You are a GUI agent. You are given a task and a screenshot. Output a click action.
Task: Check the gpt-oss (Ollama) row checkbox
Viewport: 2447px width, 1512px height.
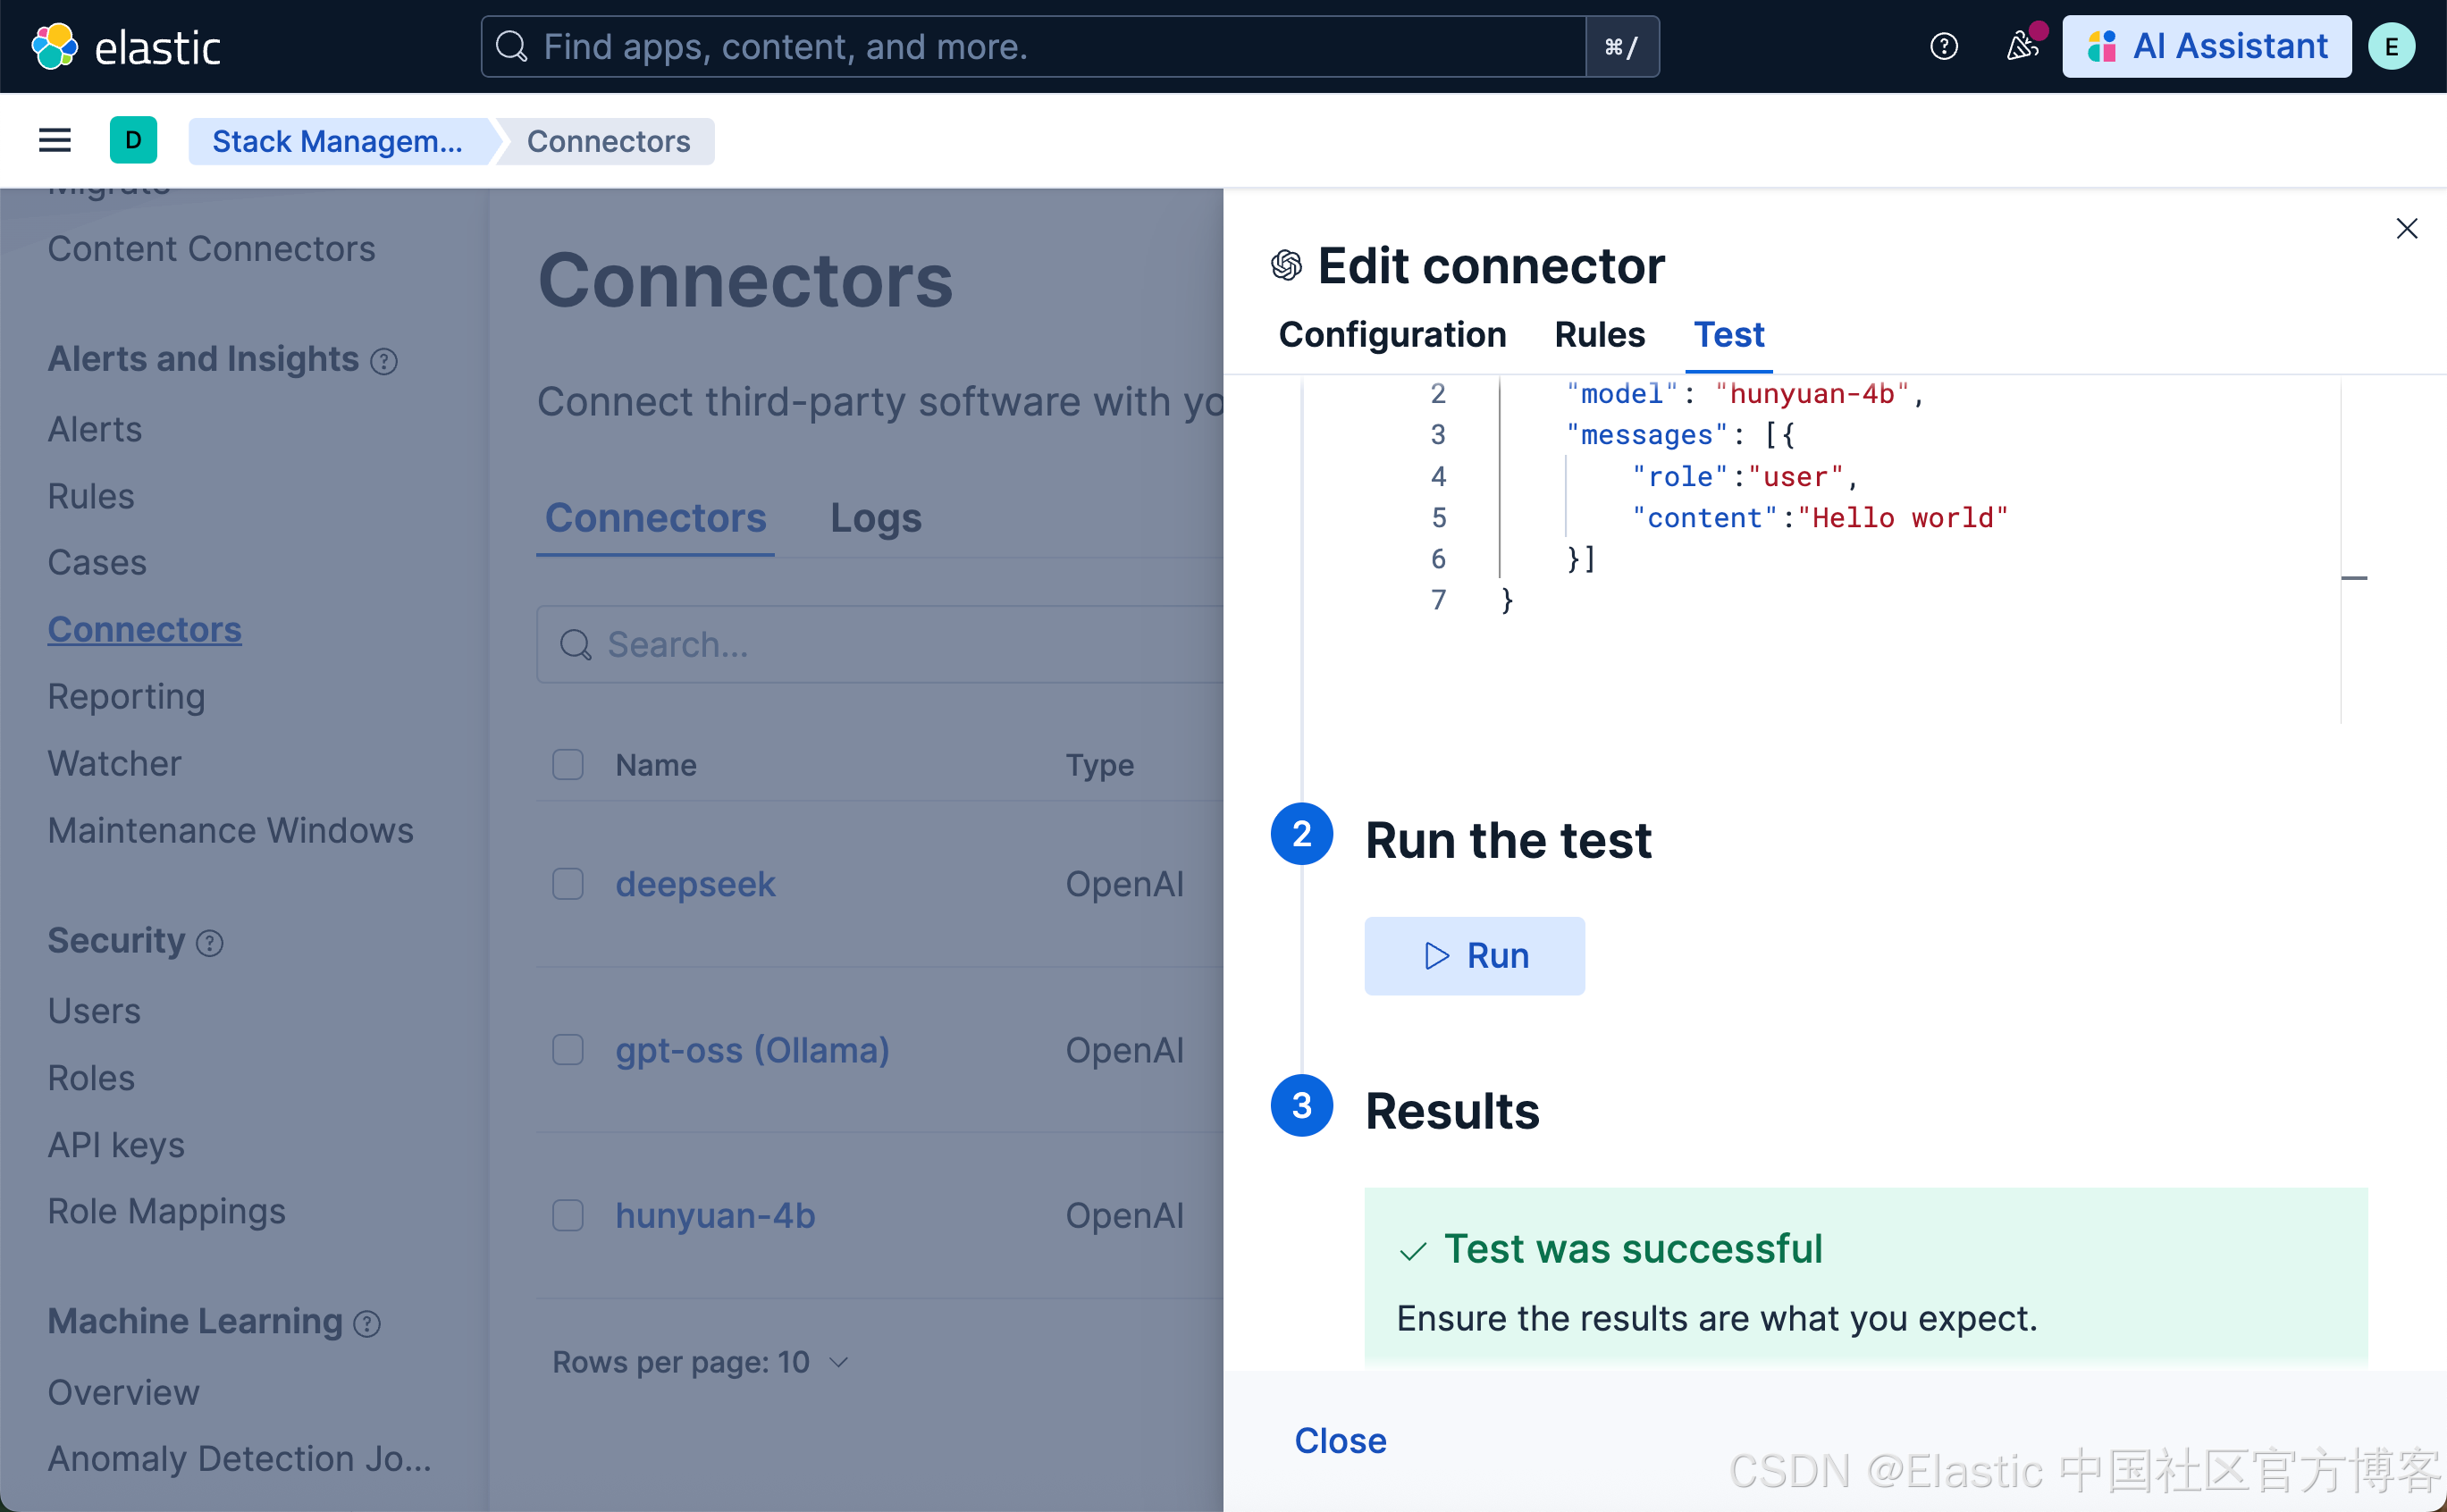pos(568,1050)
